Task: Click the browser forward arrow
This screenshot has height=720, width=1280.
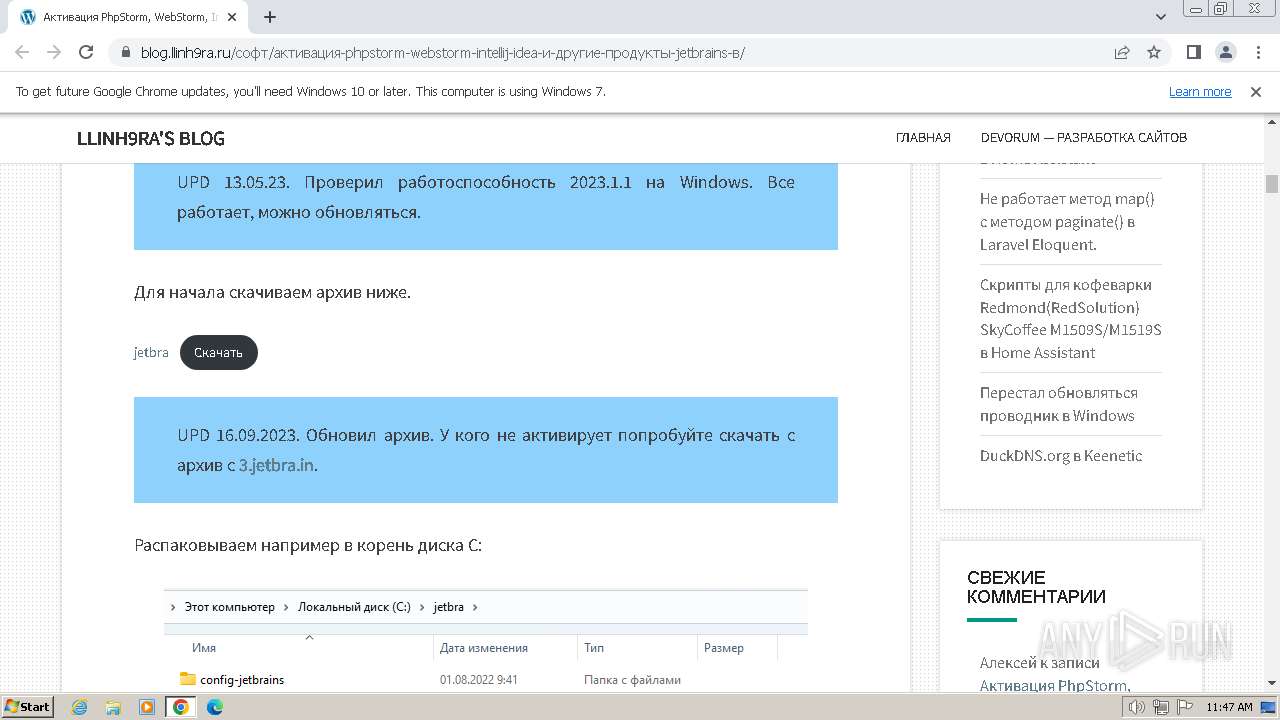Action: pos(54,52)
